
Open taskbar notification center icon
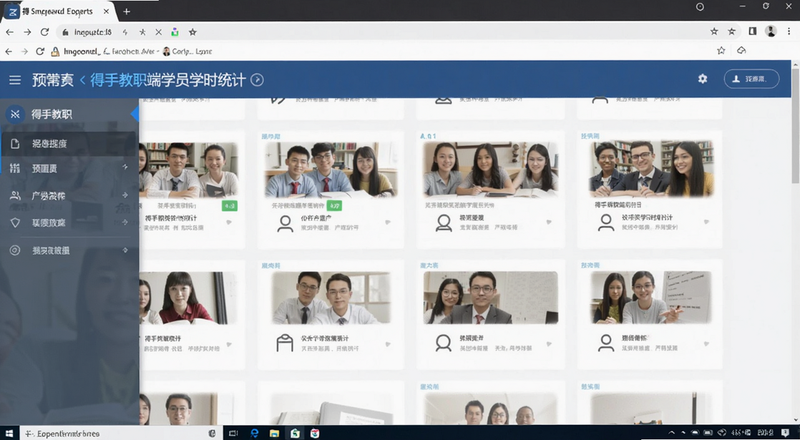click(786, 433)
